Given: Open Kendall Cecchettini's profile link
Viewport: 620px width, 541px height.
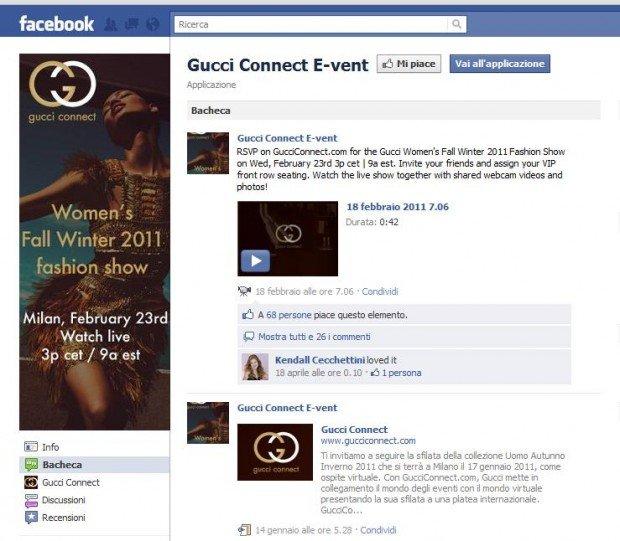Looking at the screenshot, I should click(320, 360).
